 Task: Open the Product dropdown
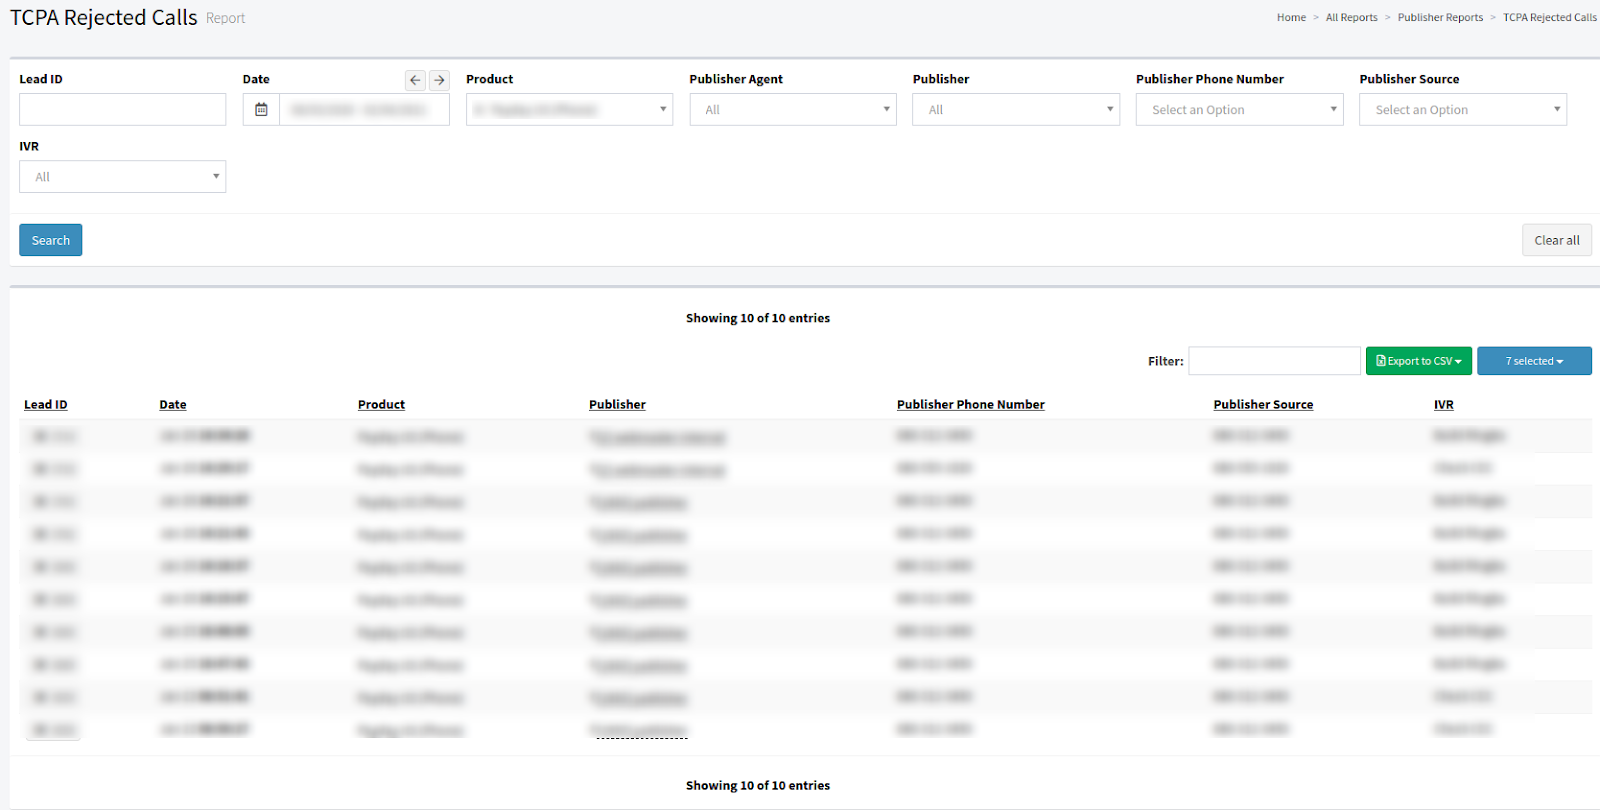click(569, 110)
